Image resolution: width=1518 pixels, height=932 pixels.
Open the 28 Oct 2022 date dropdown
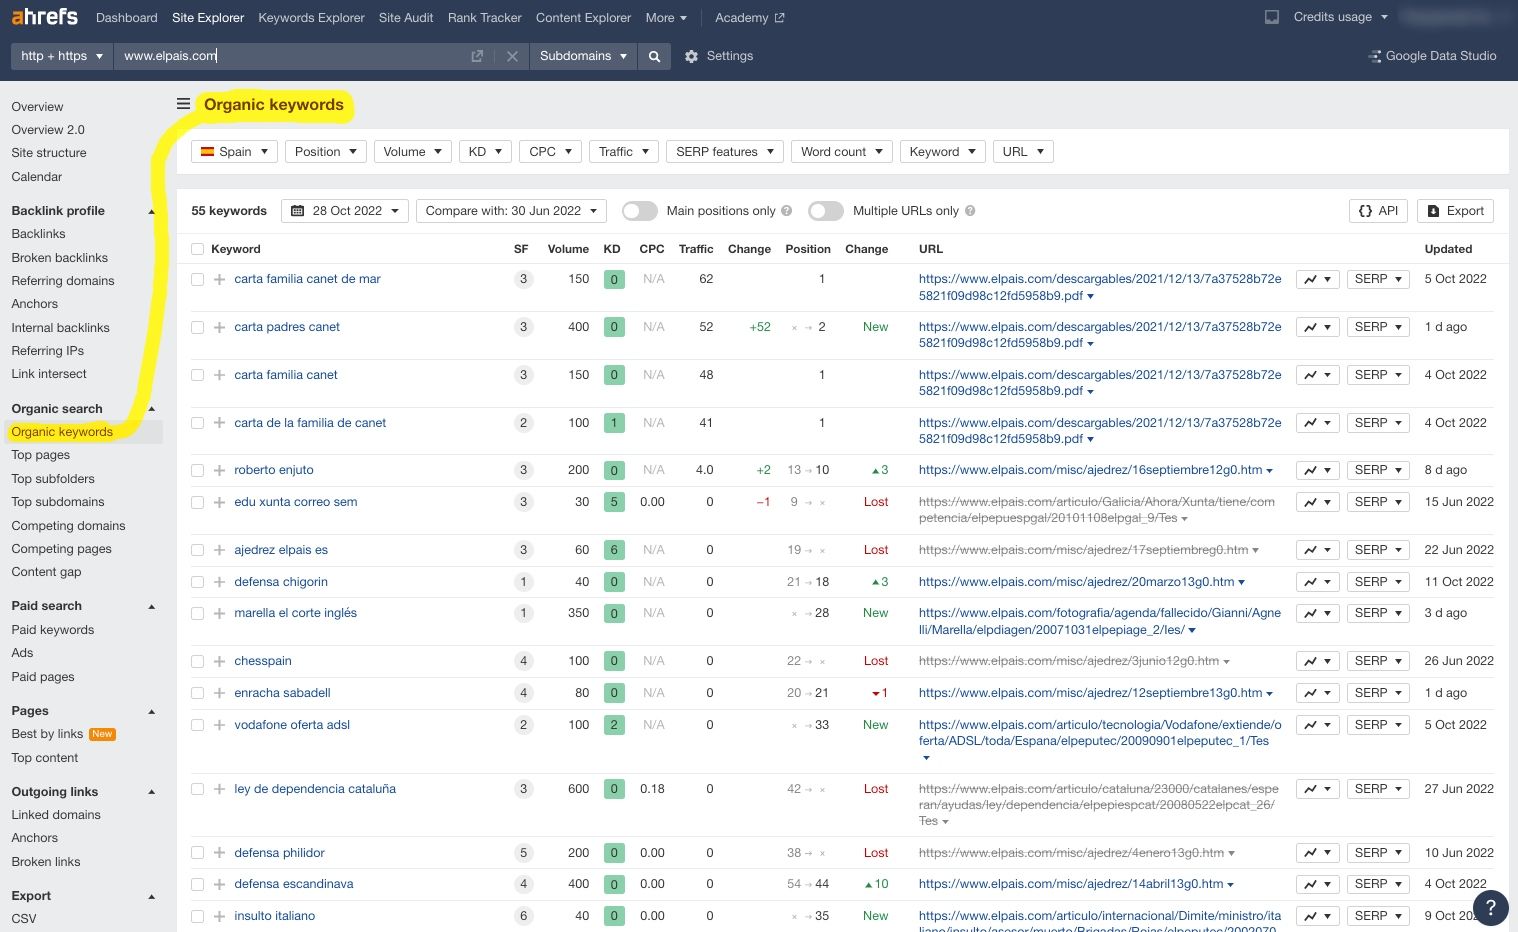345,211
